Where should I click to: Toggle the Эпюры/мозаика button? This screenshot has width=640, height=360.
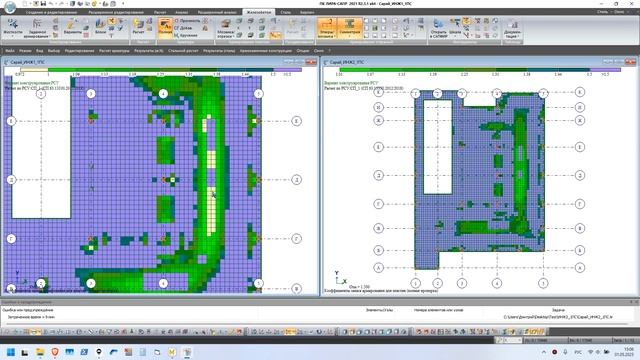327,28
